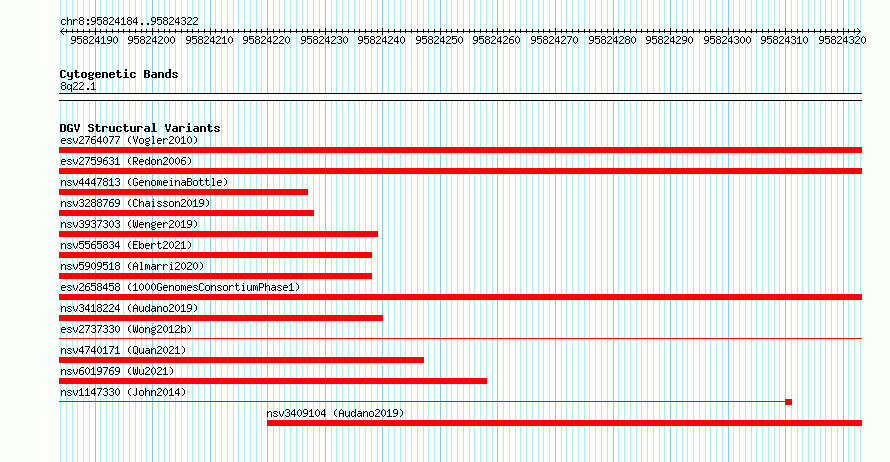Click ruler position 95824240
This screenshot has width=890, height=462.
point(381,40)
